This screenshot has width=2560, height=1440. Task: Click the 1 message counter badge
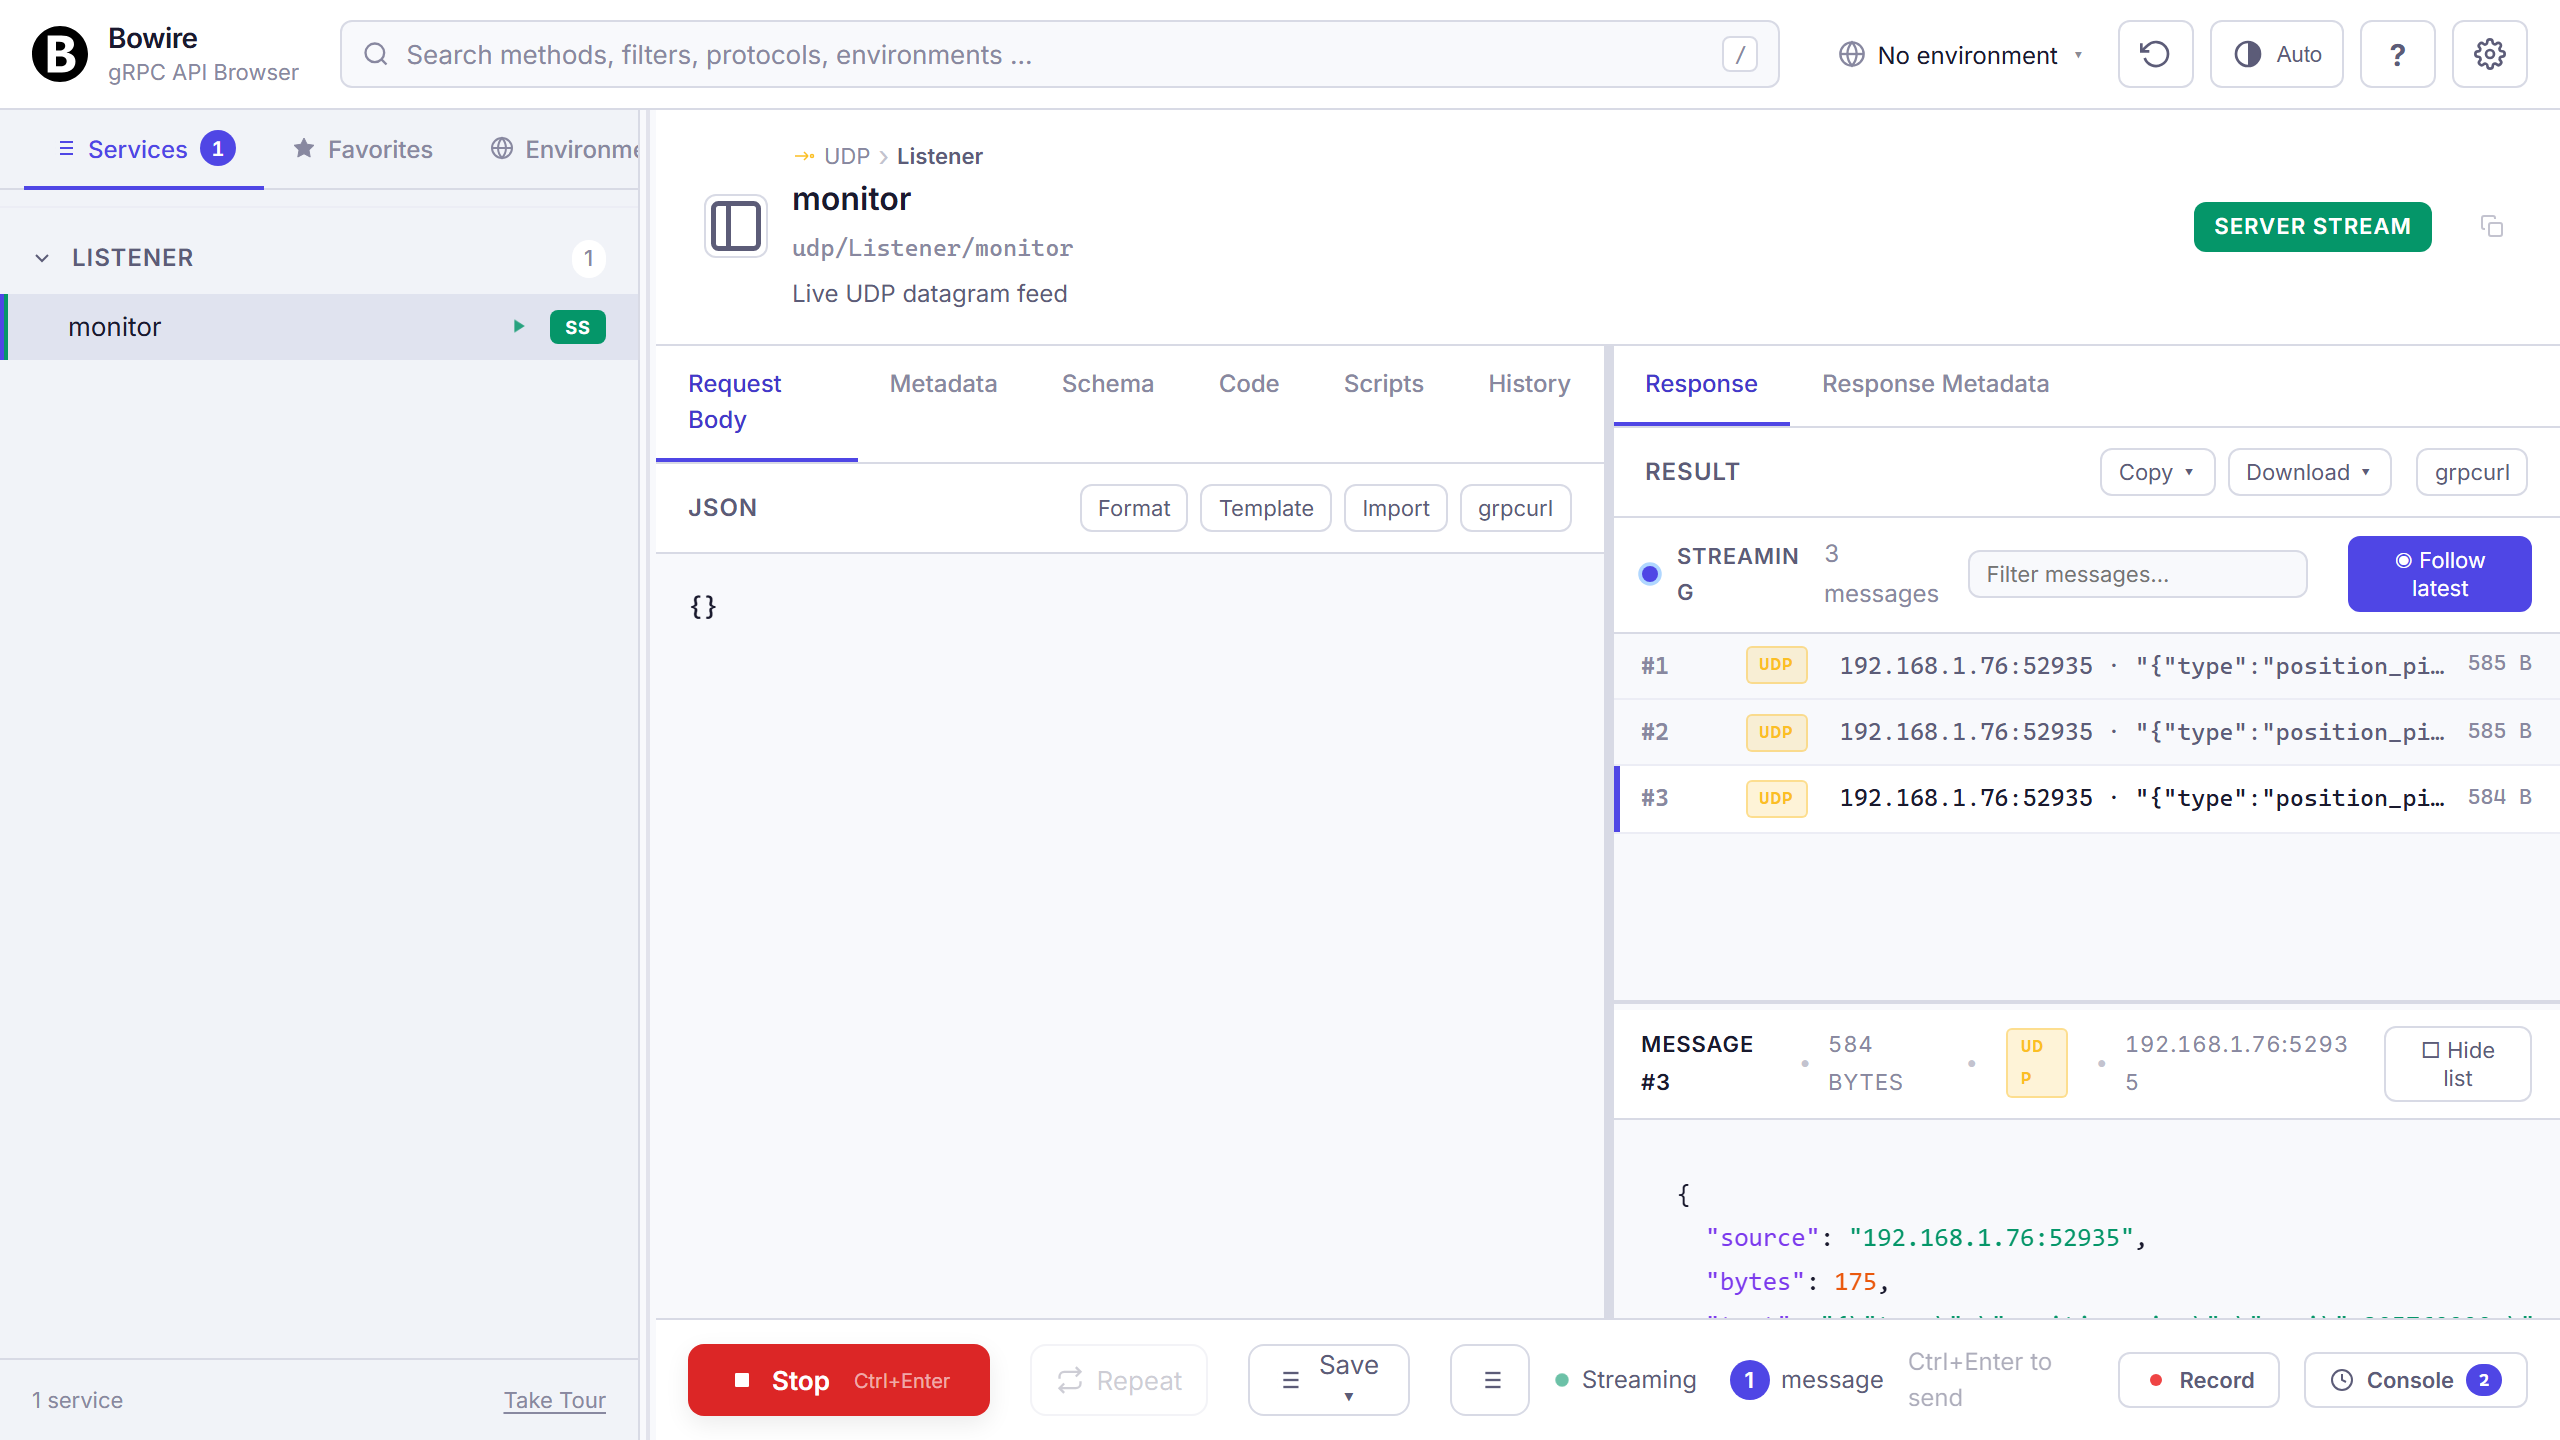(x=1749, y=1380)
